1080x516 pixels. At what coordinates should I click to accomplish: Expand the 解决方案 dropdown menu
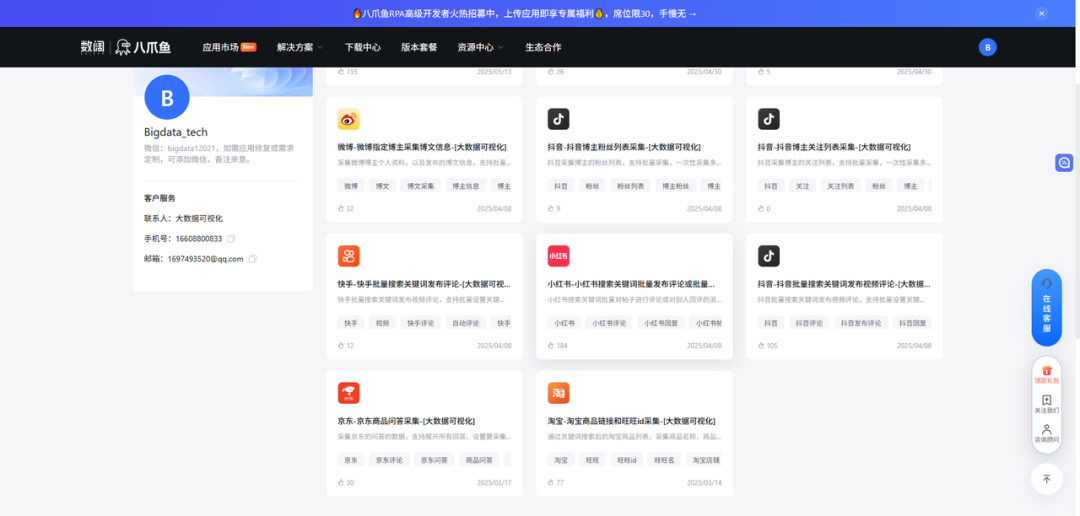tap(300, 48)
